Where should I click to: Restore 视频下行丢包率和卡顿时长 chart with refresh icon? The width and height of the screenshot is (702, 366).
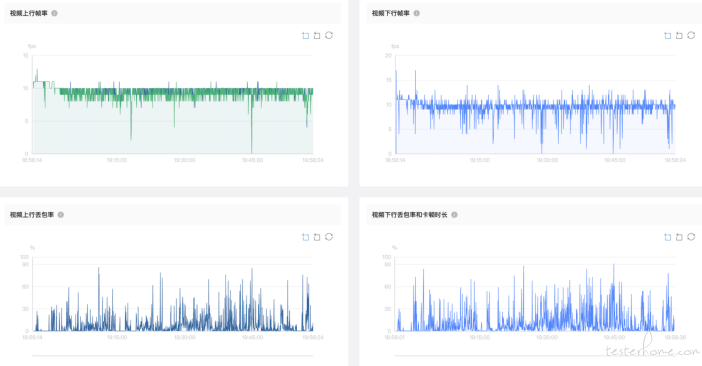pos(691,236)
